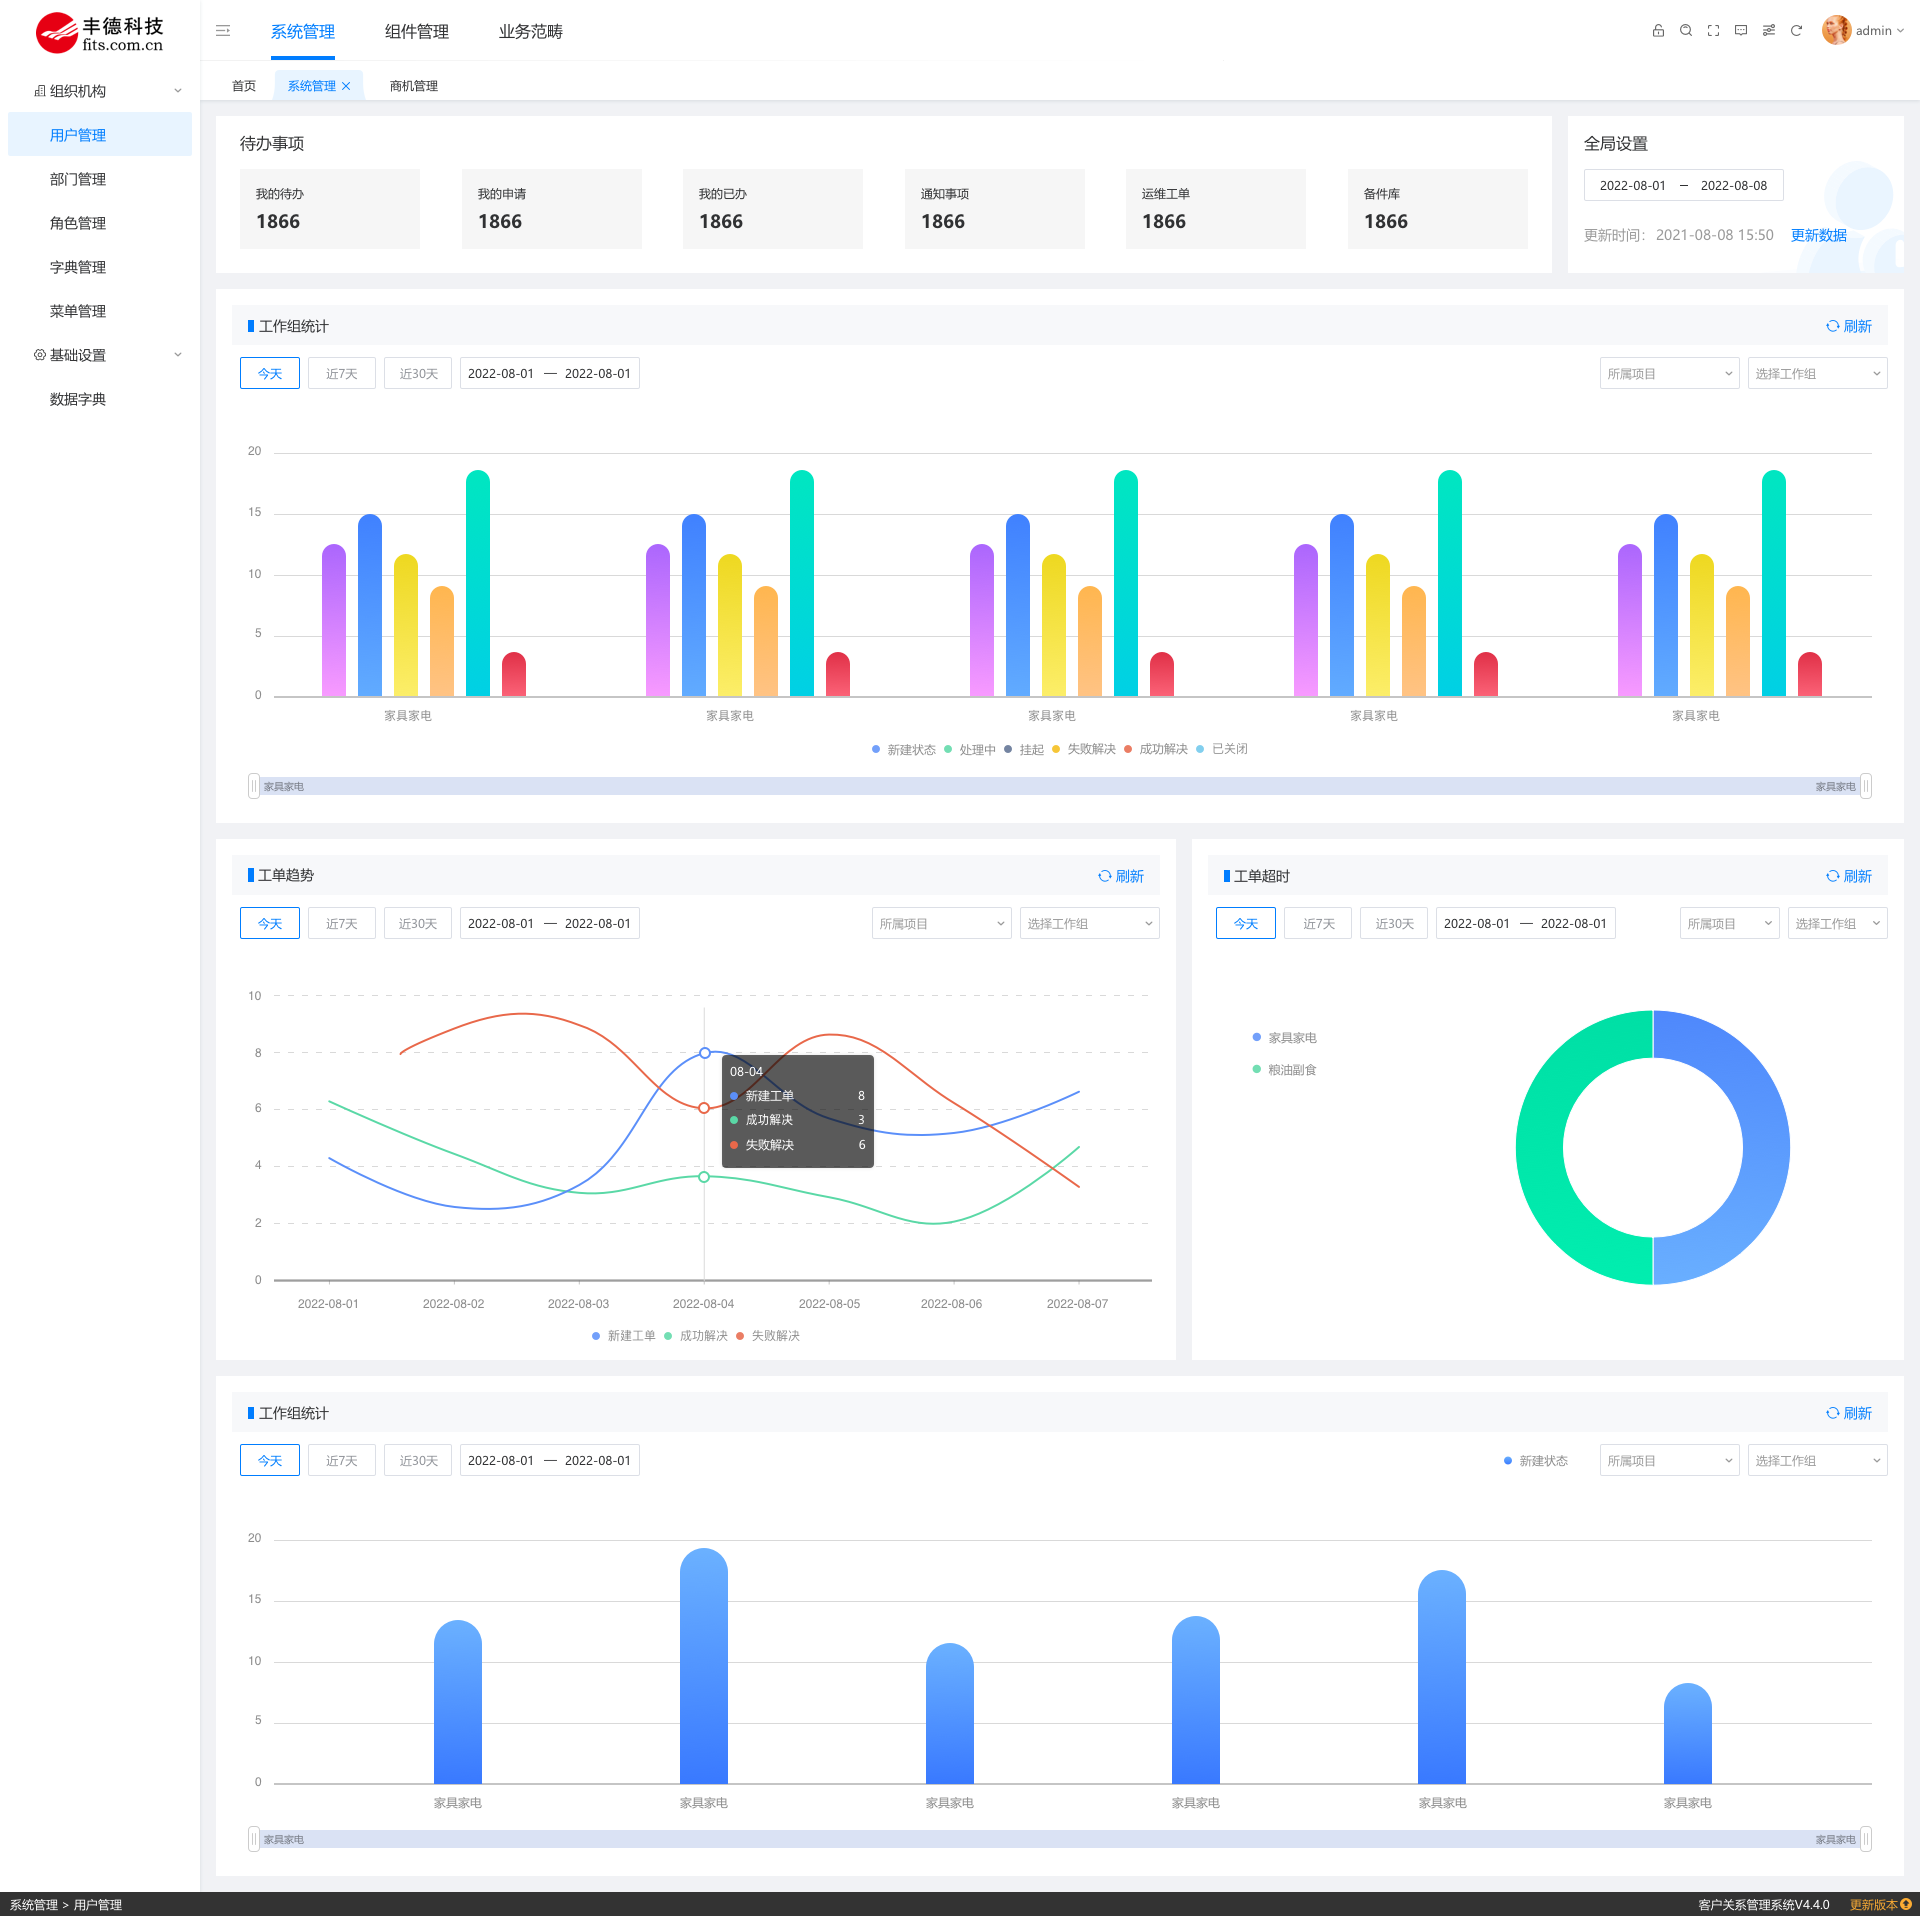Screen dimensions: 1920x1916
Task: Click right handle of top chart zoom slider
Action: pyautogui.click(x=1866, y=786)
